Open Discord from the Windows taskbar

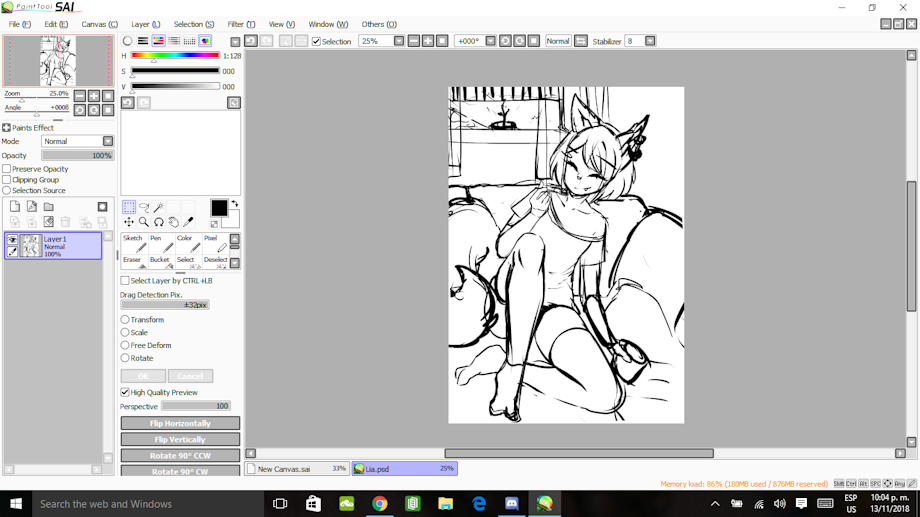point(512,504)
